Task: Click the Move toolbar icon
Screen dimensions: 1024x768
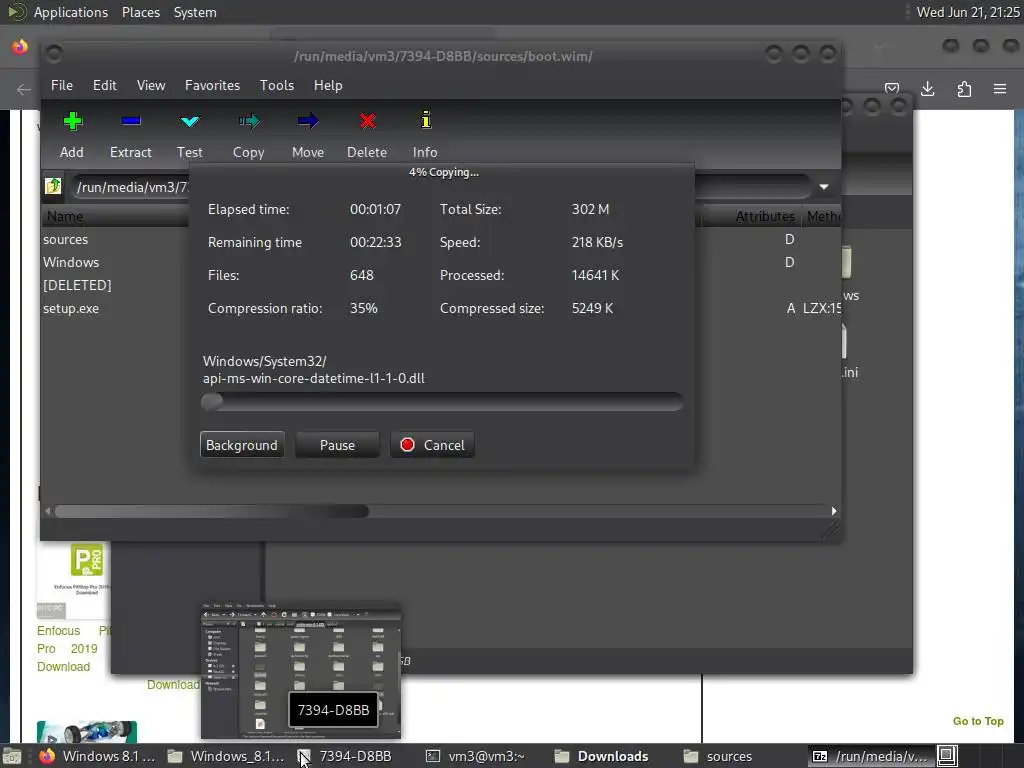Action: pyautogui.click(x=308, y=121)
